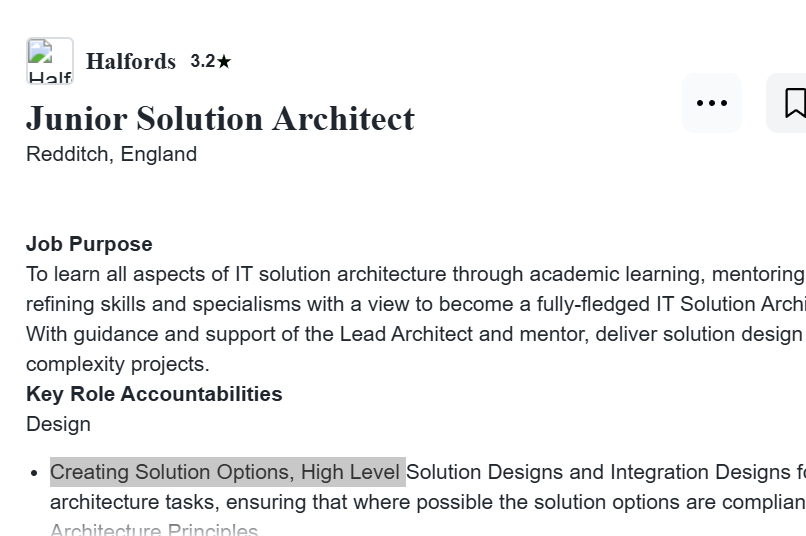806x536 pixels.
Task: Click the Key Role Accountabilities heading
Action: [154, 394]
